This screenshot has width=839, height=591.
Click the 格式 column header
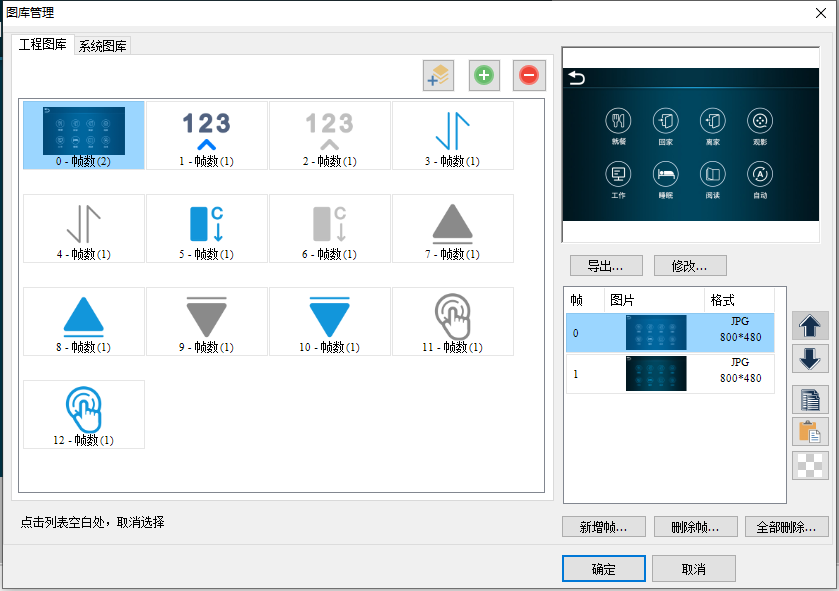[739, 300]
